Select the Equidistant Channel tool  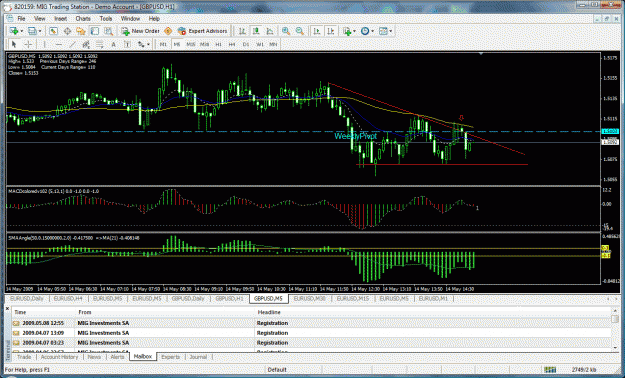(86, 44)
